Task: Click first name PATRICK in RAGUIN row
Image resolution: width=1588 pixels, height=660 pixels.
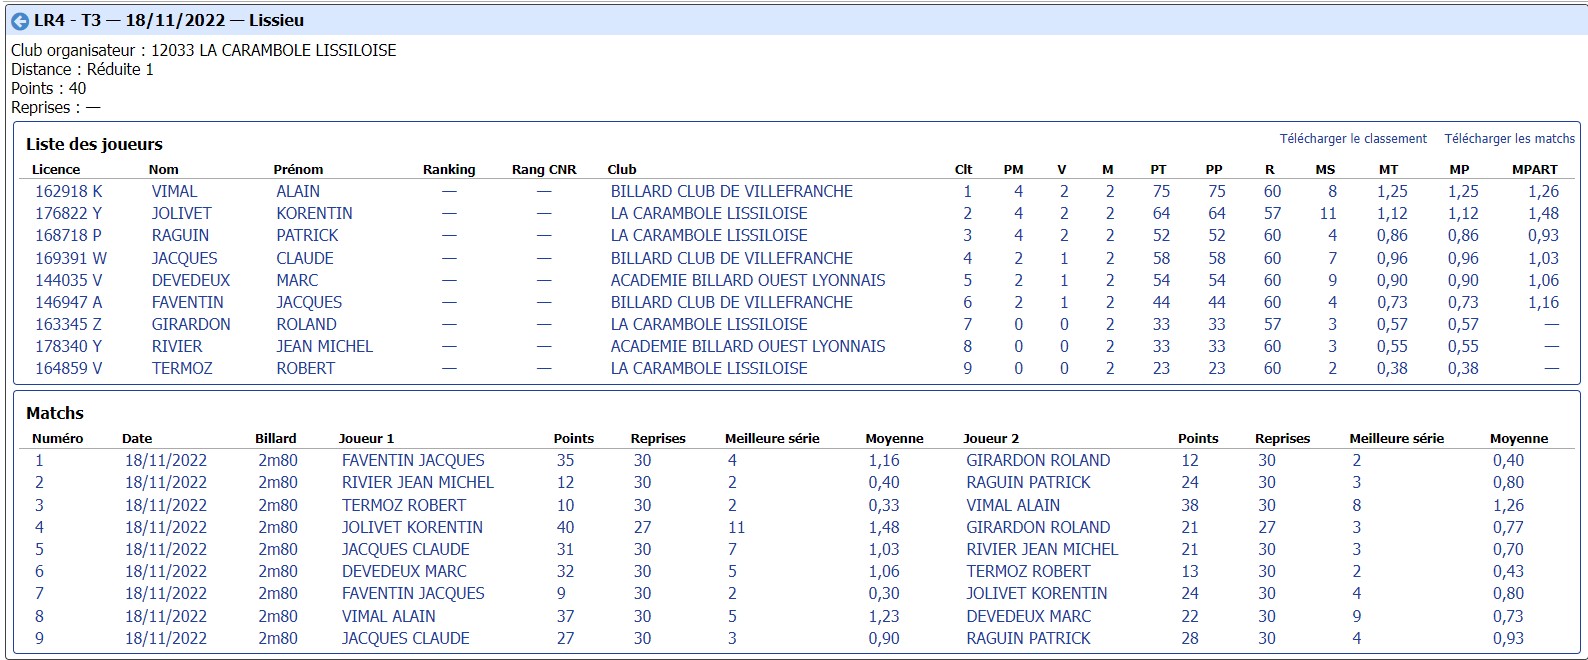Action: [307, 235]
